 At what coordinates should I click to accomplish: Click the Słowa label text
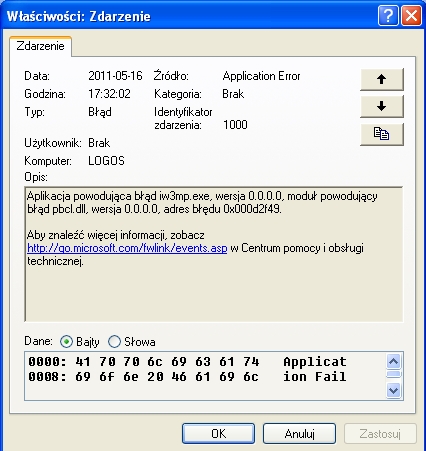(x=140, y=342)
